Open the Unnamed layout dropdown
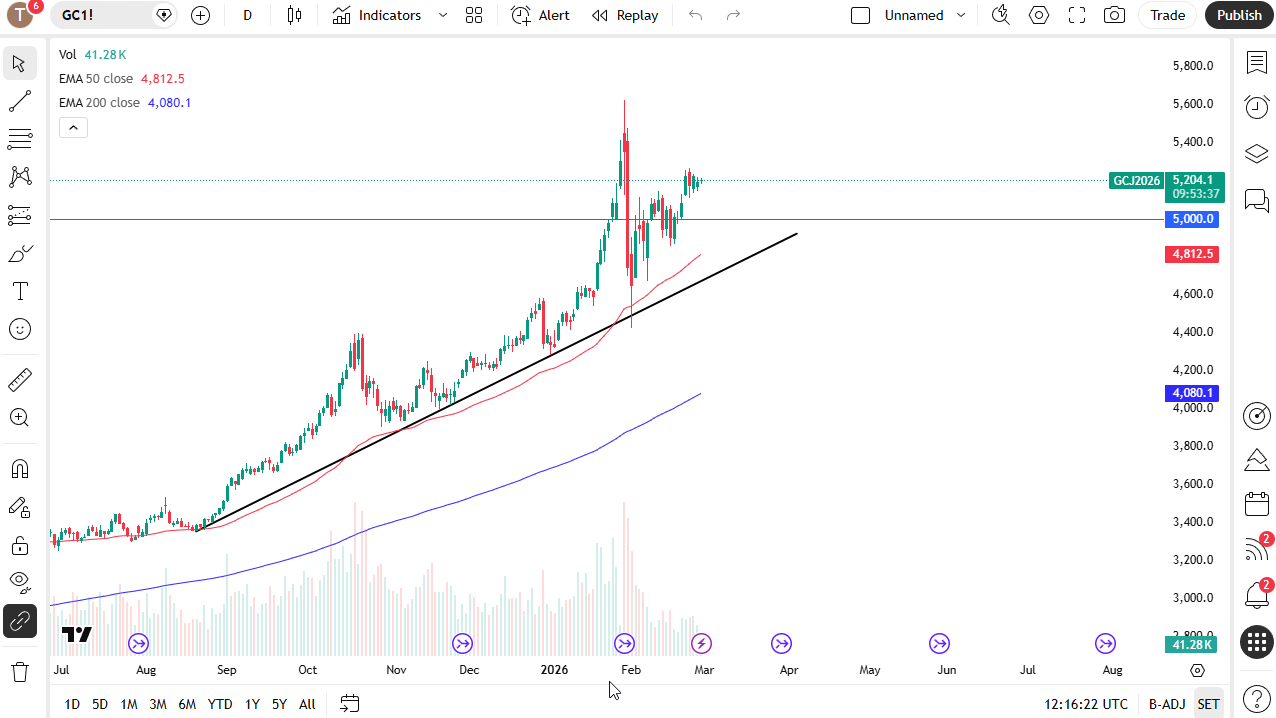This screenshot has width=1276, height=718. point(925,15)
